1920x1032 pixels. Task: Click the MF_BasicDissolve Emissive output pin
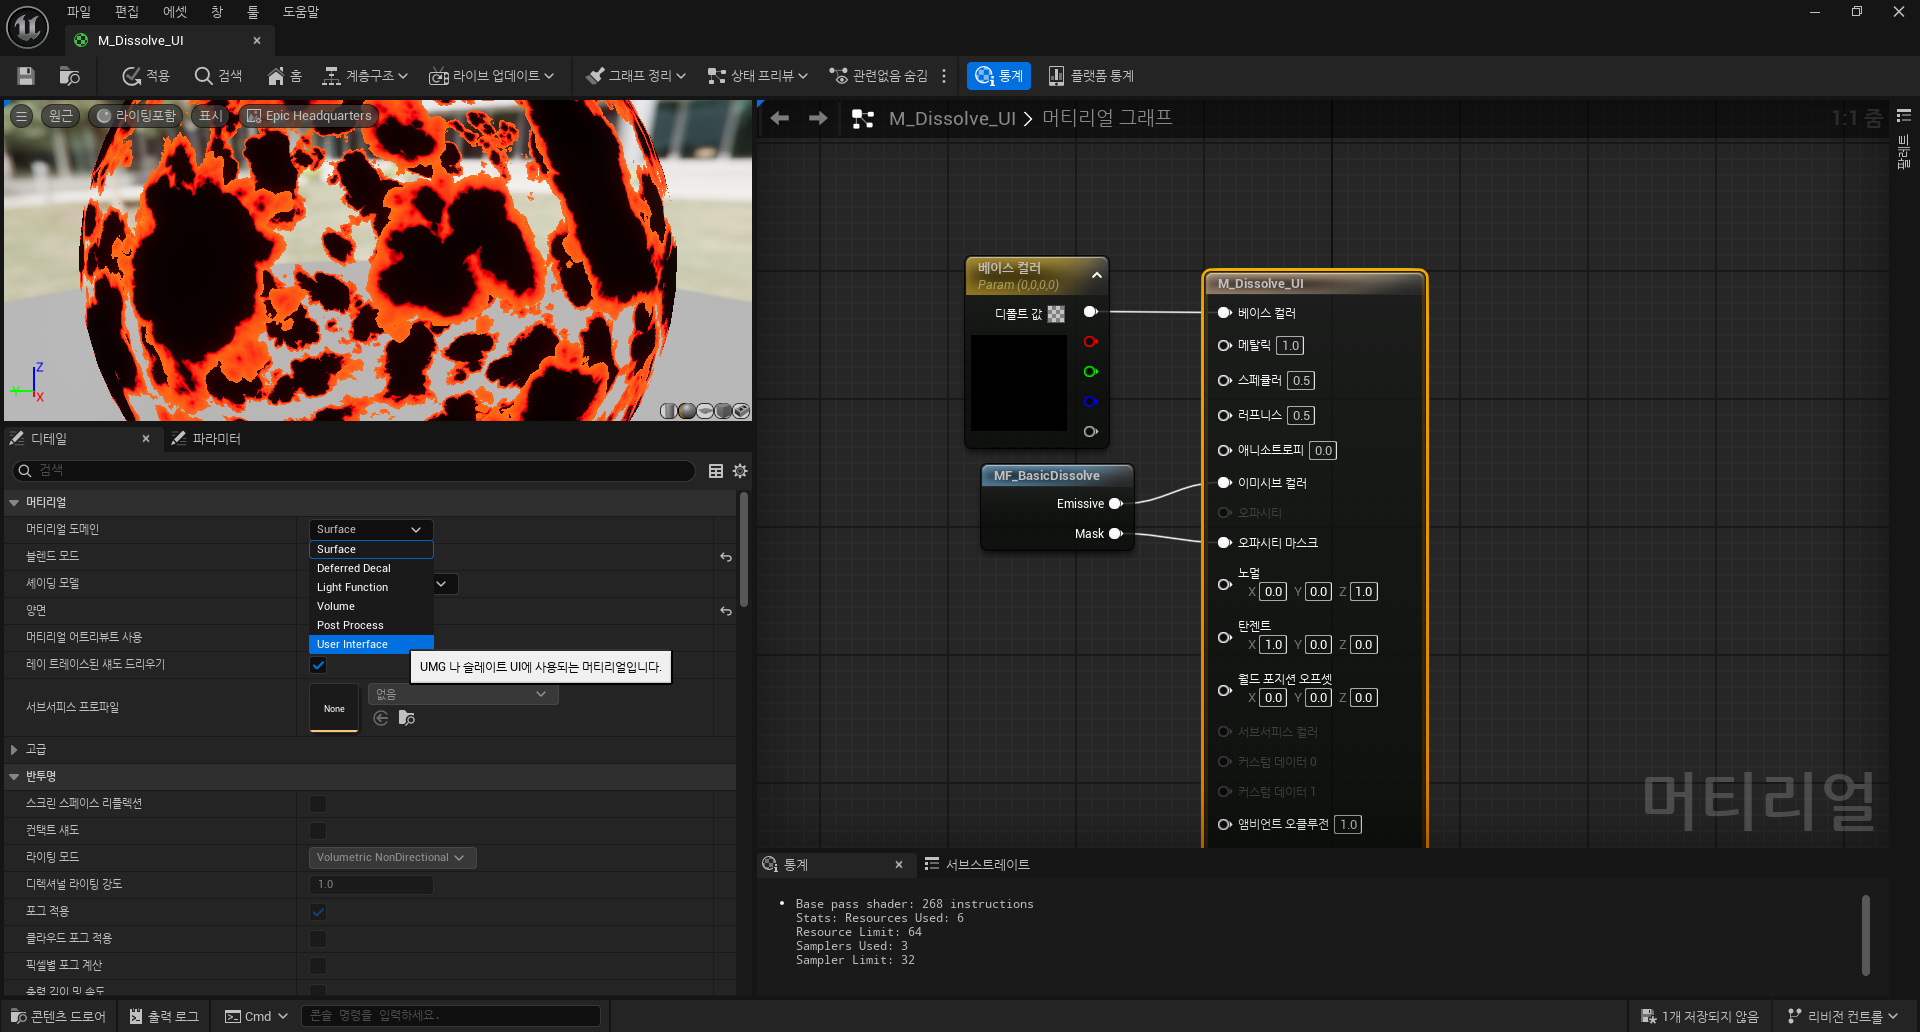[1116, 504]
